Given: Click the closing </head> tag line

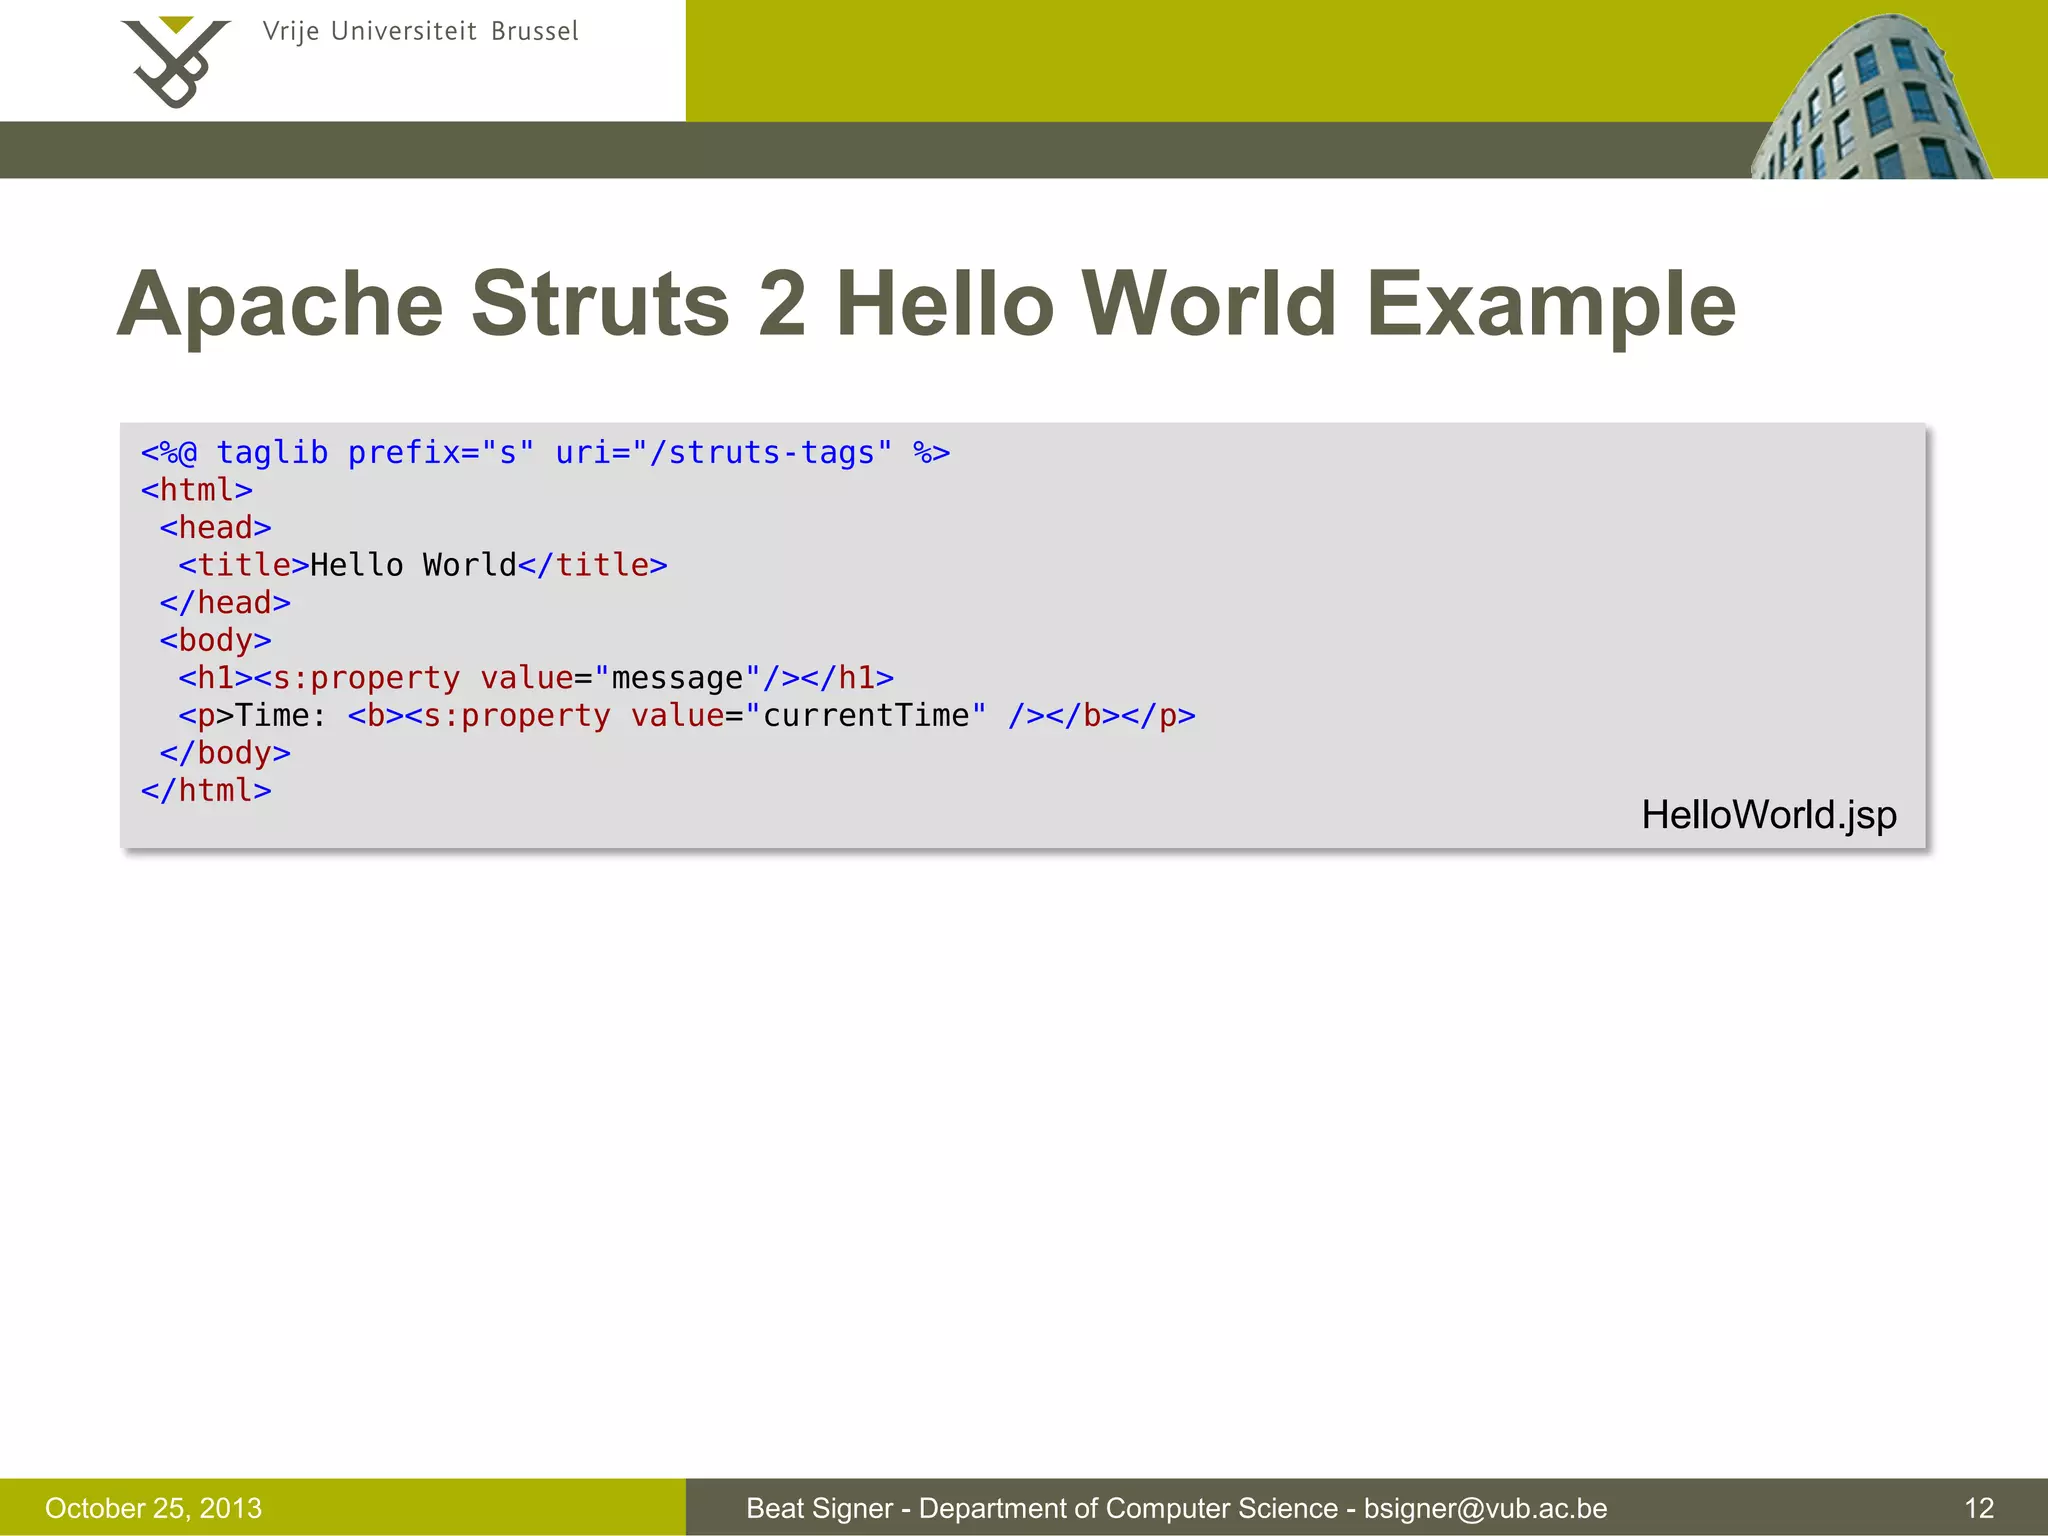Looking at the screenshot, I should pos(225,603).
